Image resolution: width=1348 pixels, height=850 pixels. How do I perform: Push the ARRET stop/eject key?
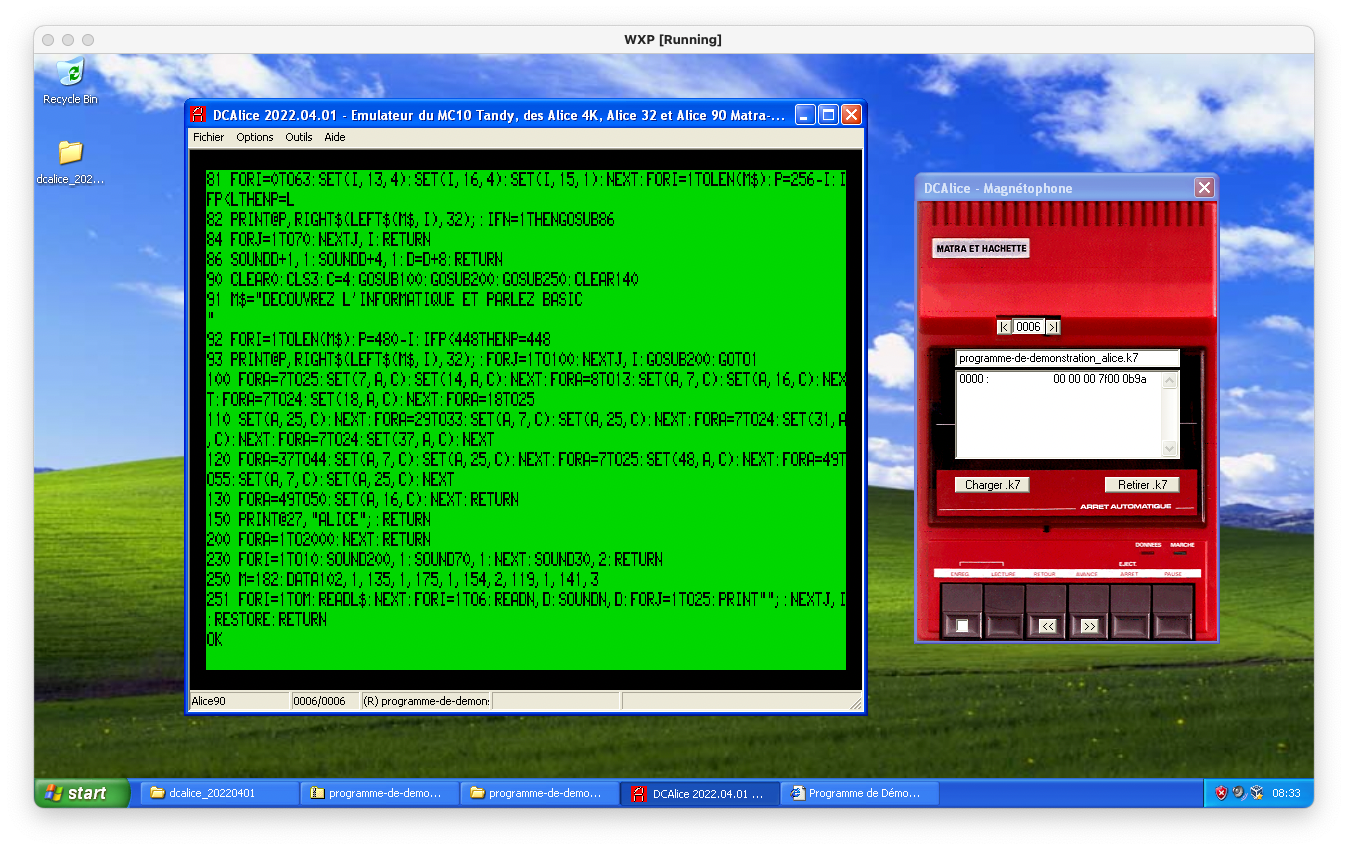[1130, 612]
